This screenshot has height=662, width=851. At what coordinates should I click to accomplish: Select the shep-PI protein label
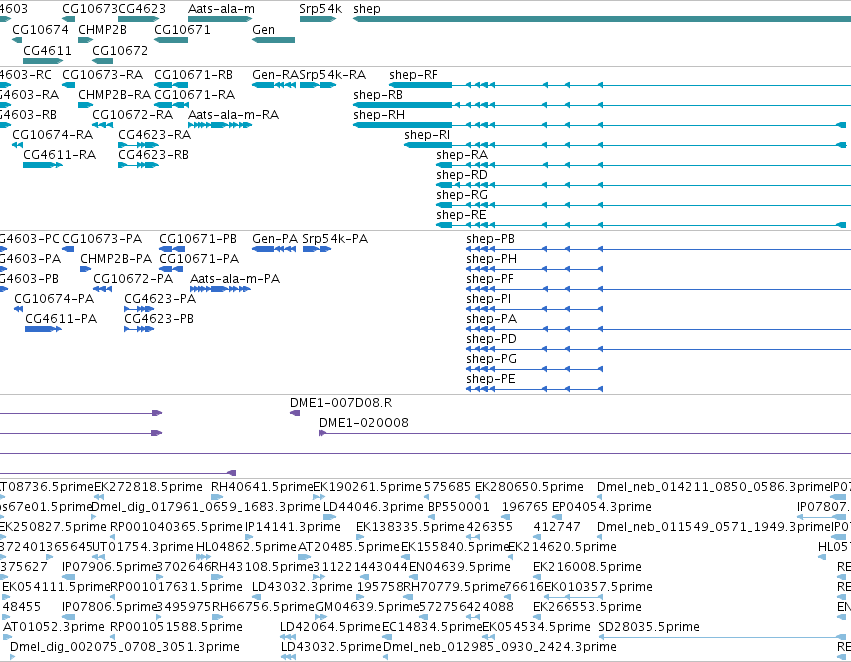(488, 300)
